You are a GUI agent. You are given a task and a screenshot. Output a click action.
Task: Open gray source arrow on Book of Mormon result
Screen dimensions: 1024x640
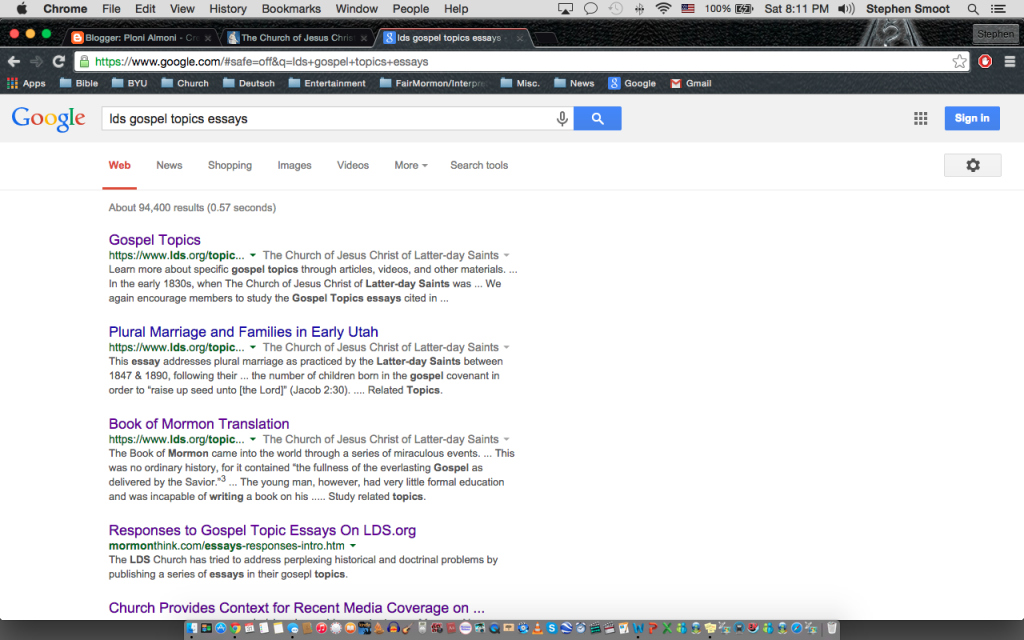[x=506, y=440]
